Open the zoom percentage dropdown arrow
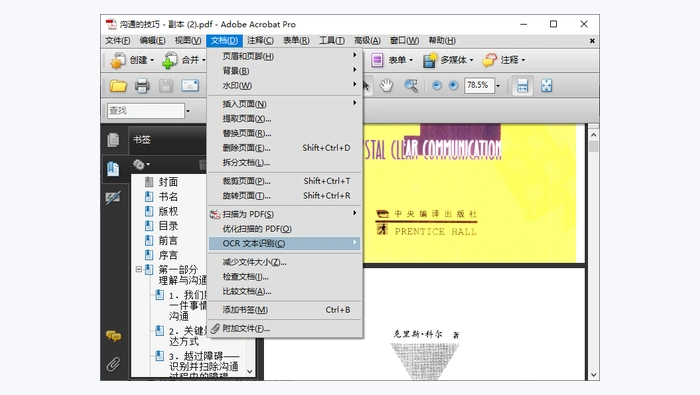Image resolution: width=700 pixels, height=395 pixels. (498, 86)
